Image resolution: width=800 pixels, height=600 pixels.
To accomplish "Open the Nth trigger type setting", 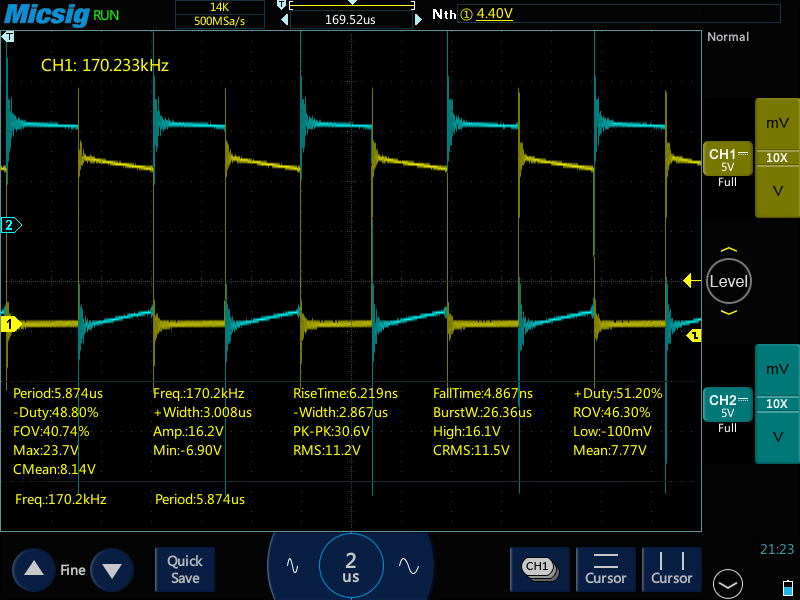I will [444, 14].
